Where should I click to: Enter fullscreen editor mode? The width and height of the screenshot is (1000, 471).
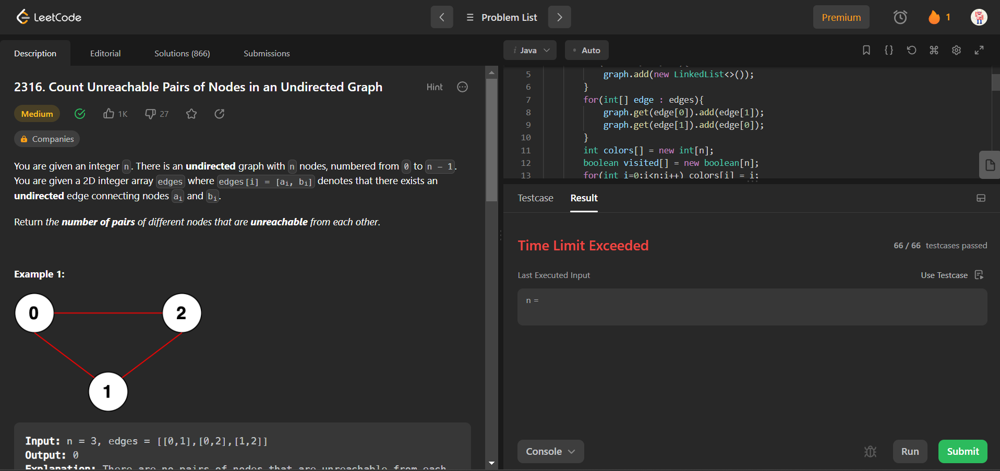[x=979, y=50]
